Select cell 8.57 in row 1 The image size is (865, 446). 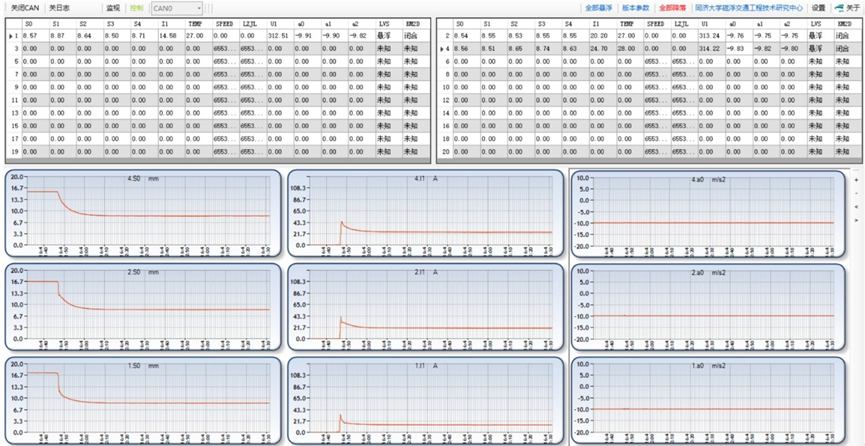click(35, 36)
